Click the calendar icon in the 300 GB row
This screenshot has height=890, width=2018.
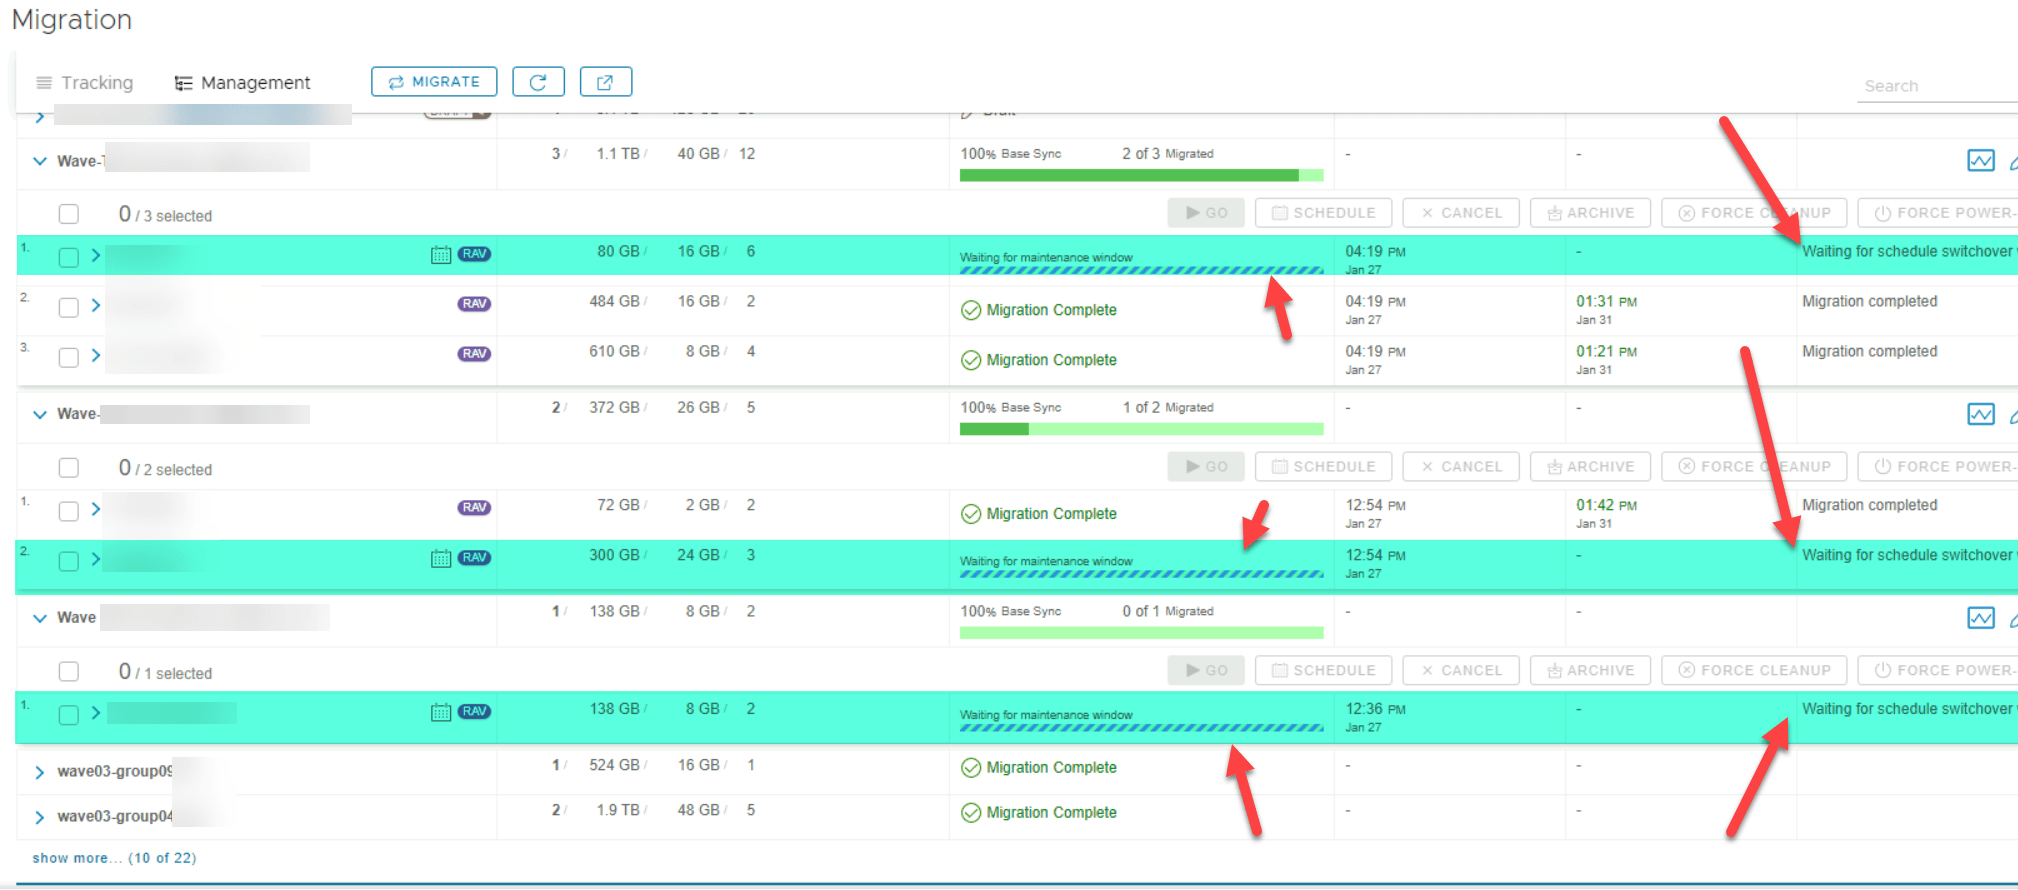pos(440,559)
